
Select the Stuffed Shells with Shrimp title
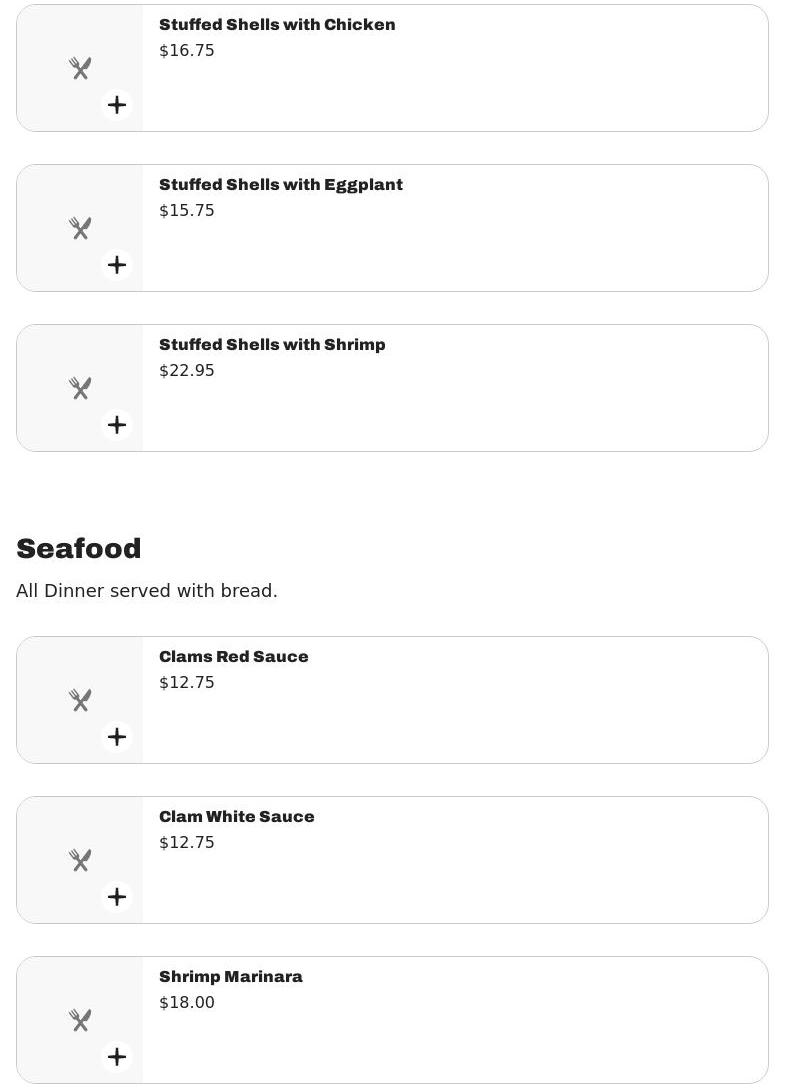tap(272, 345)
